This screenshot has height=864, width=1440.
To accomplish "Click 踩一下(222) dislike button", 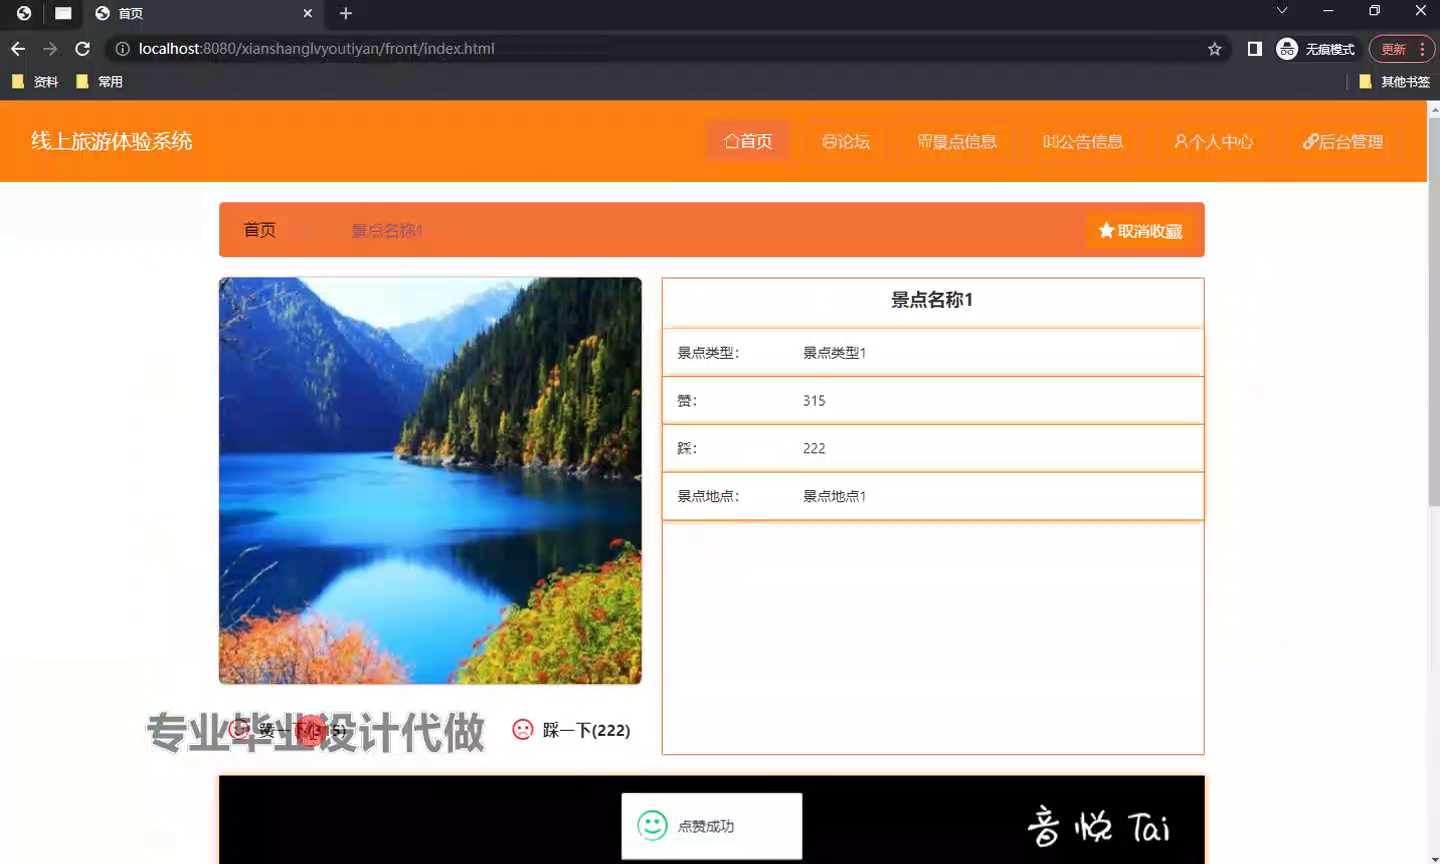I will [x=571, y=730].
